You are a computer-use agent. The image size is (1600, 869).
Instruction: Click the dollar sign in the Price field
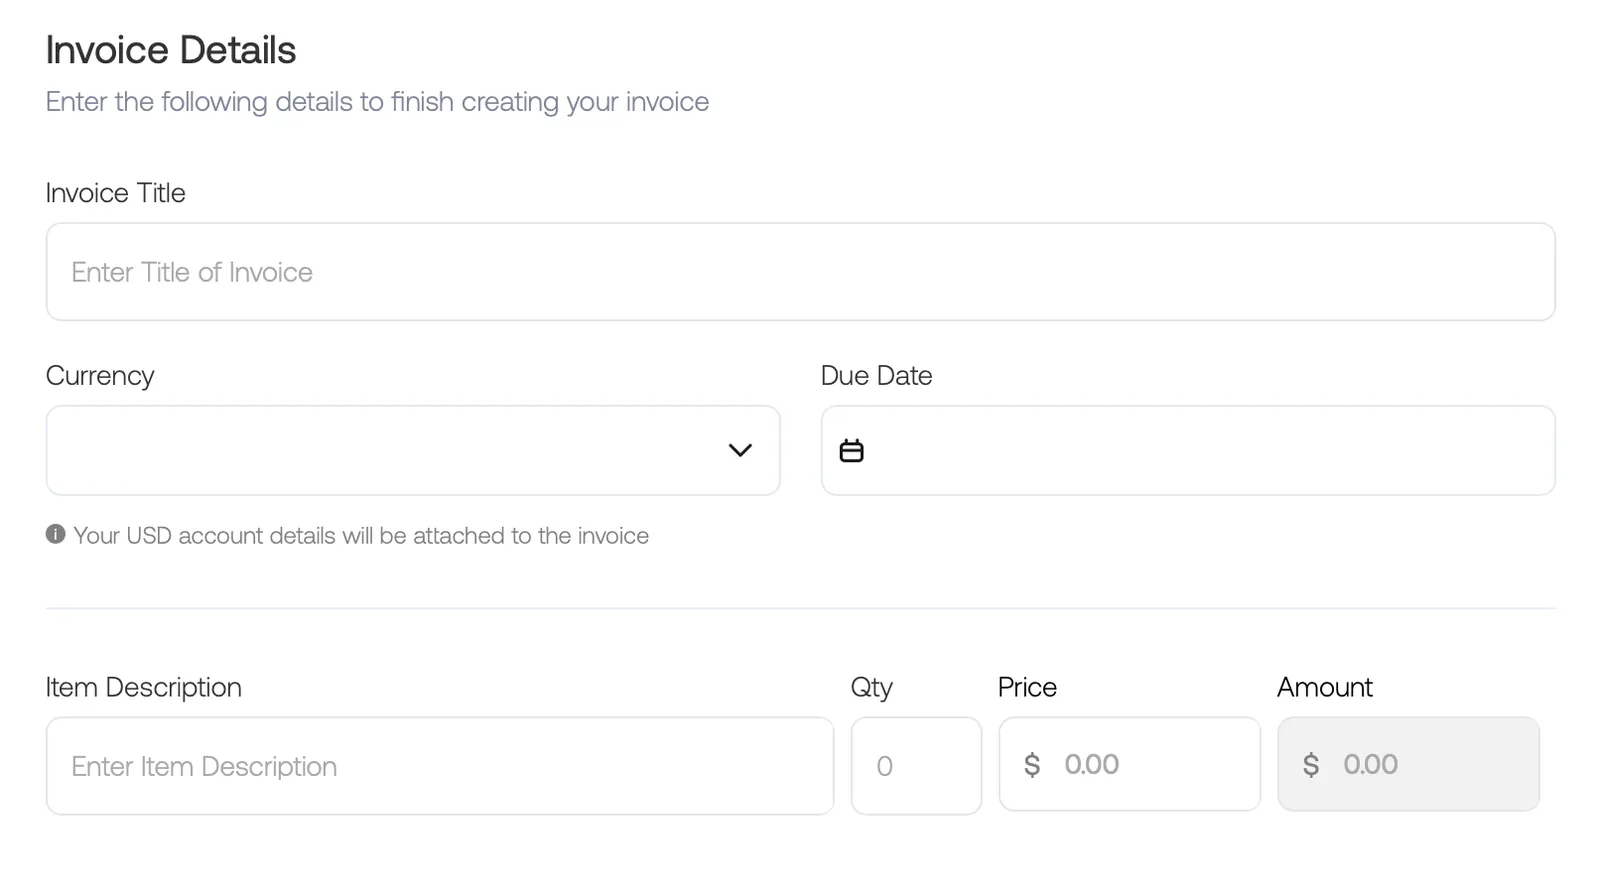[x=1032, y=765]
